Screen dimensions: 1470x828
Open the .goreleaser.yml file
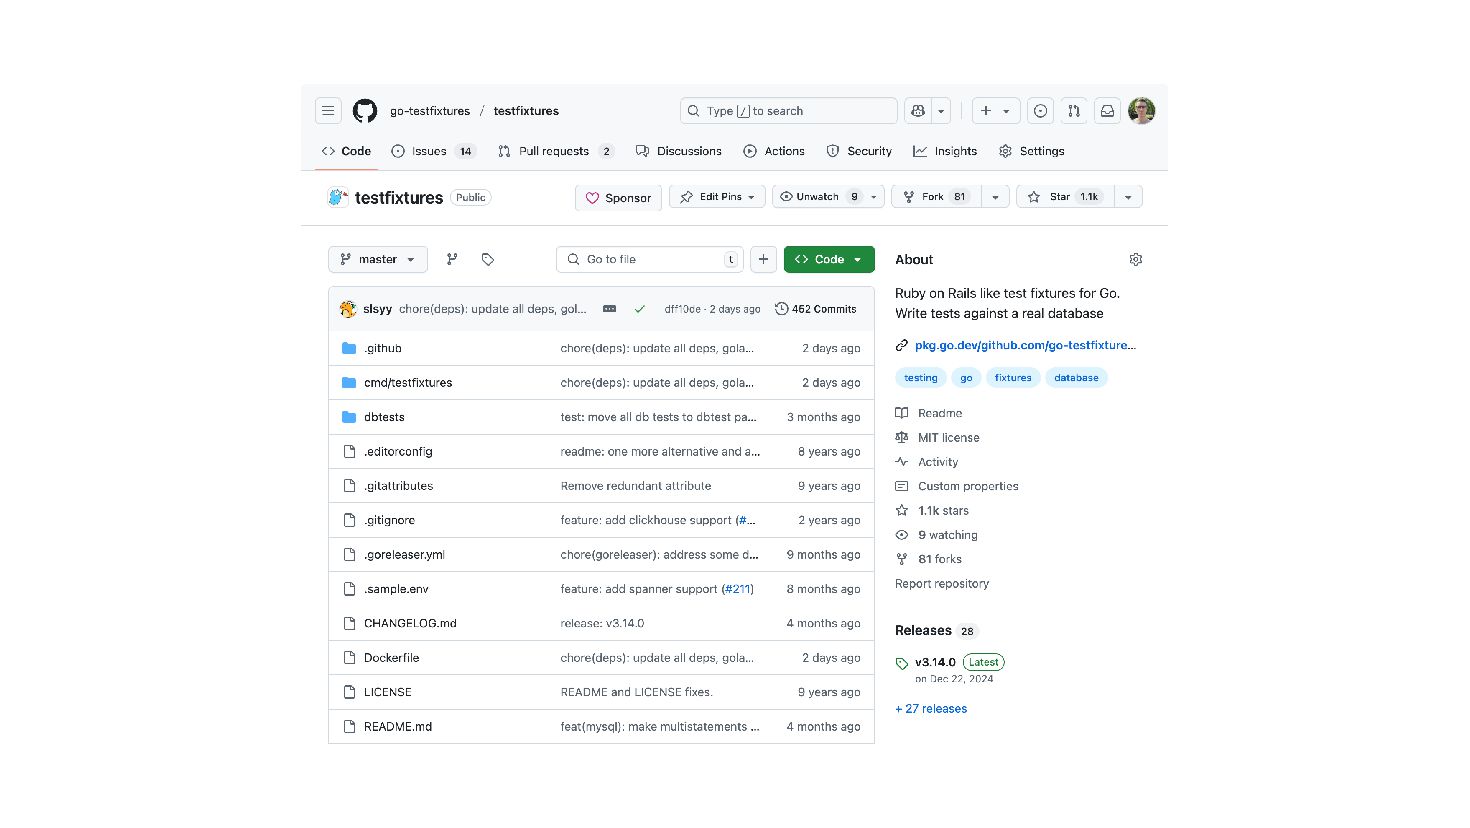404,555
